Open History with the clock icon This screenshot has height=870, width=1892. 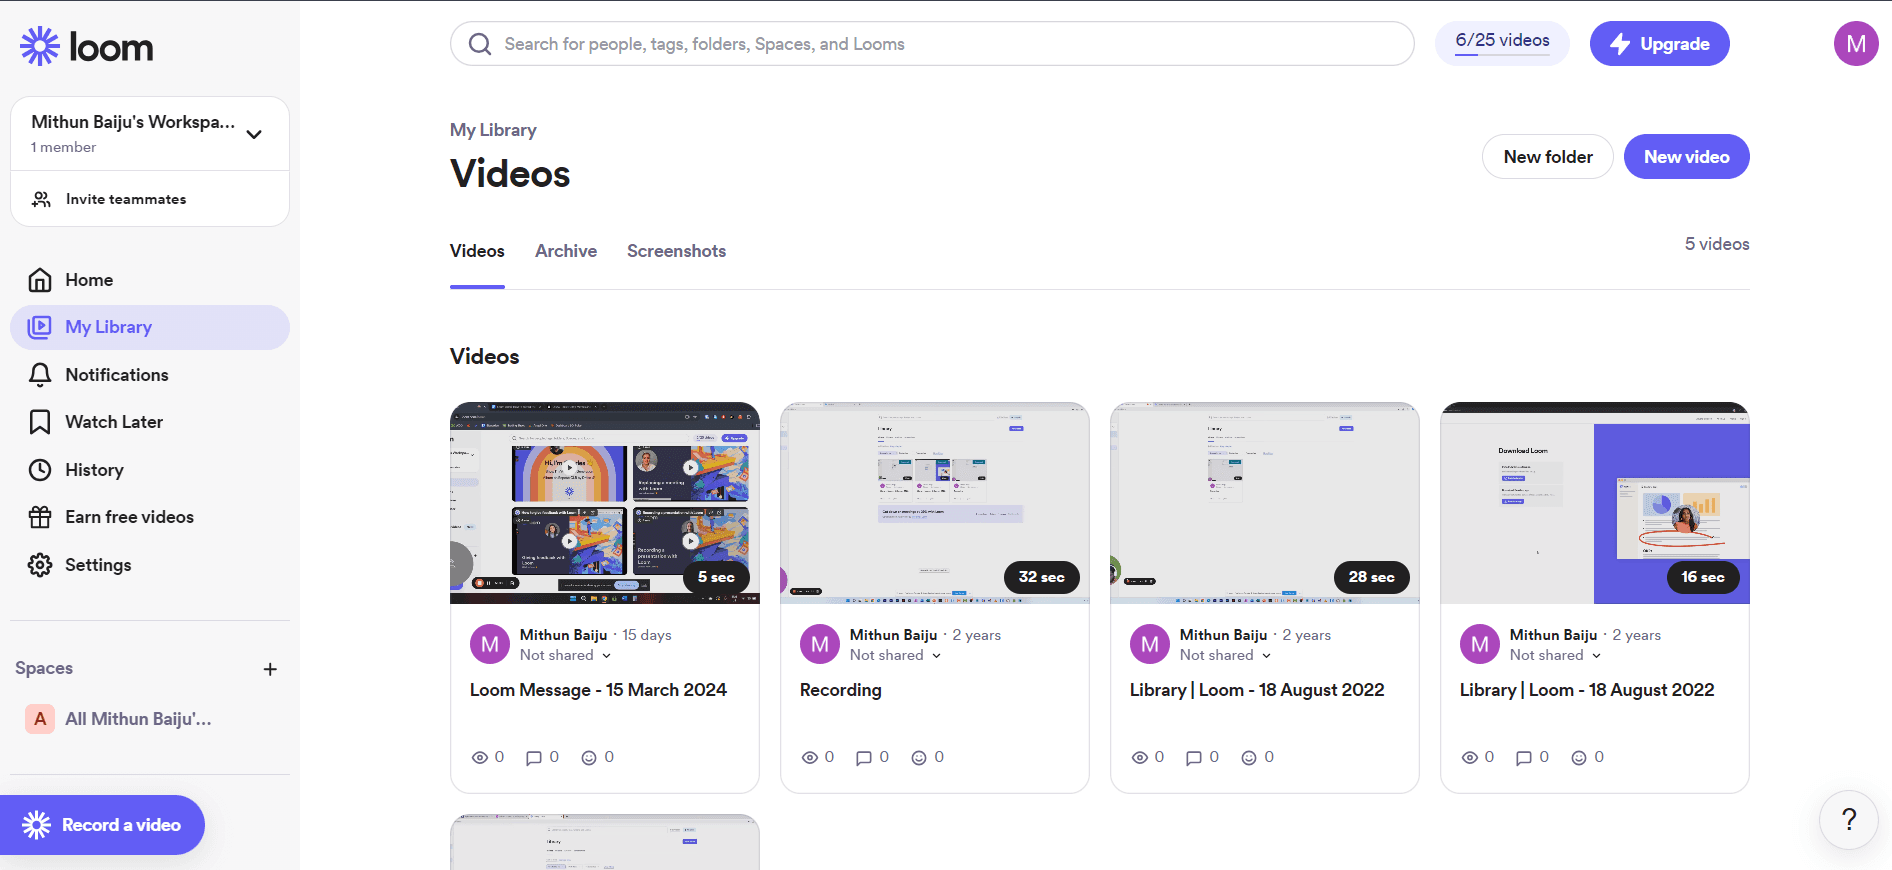pos(40,470)
